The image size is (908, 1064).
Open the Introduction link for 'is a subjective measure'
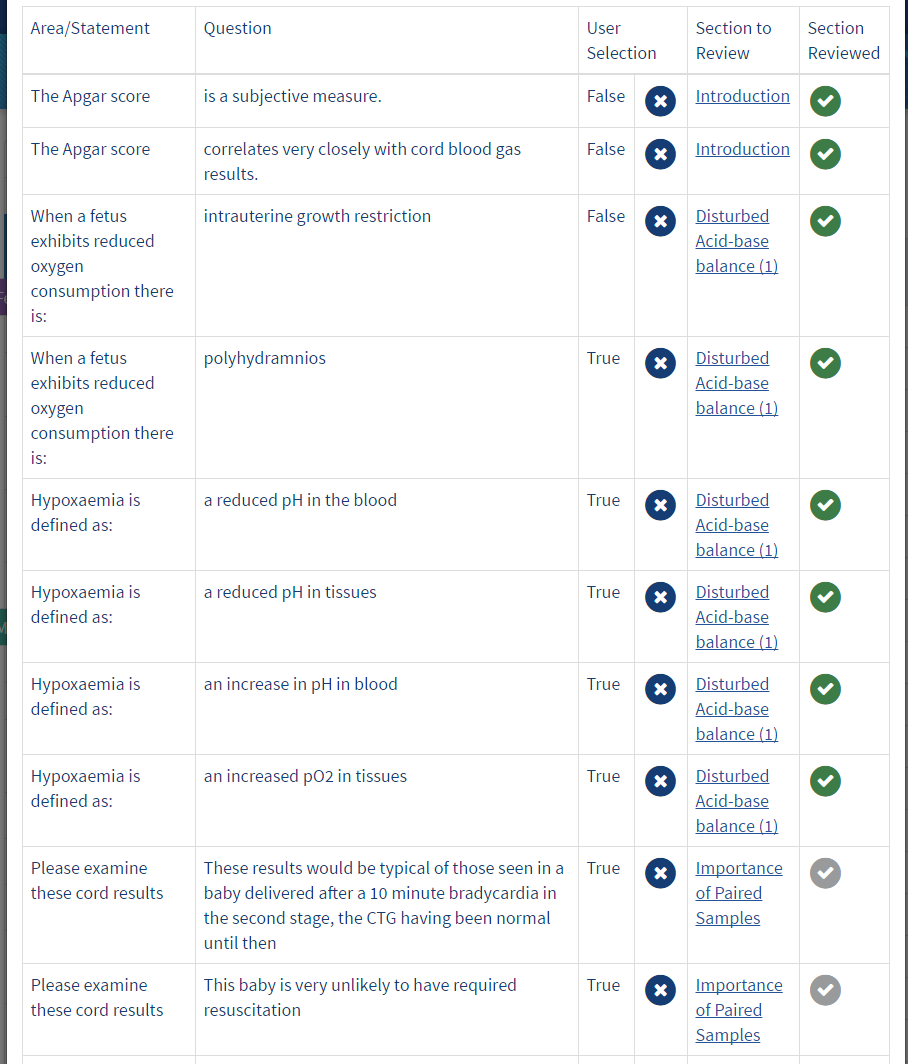742,96
